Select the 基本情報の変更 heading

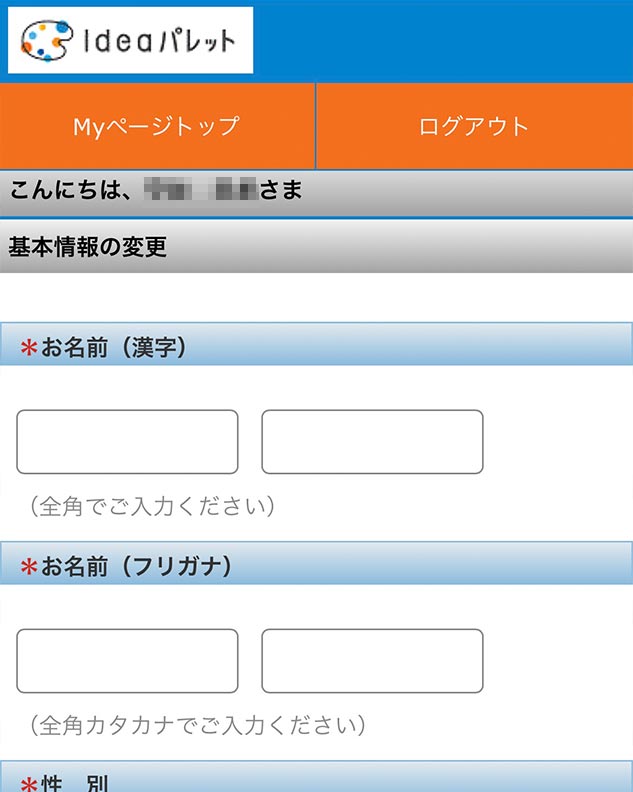pos(88,247)
